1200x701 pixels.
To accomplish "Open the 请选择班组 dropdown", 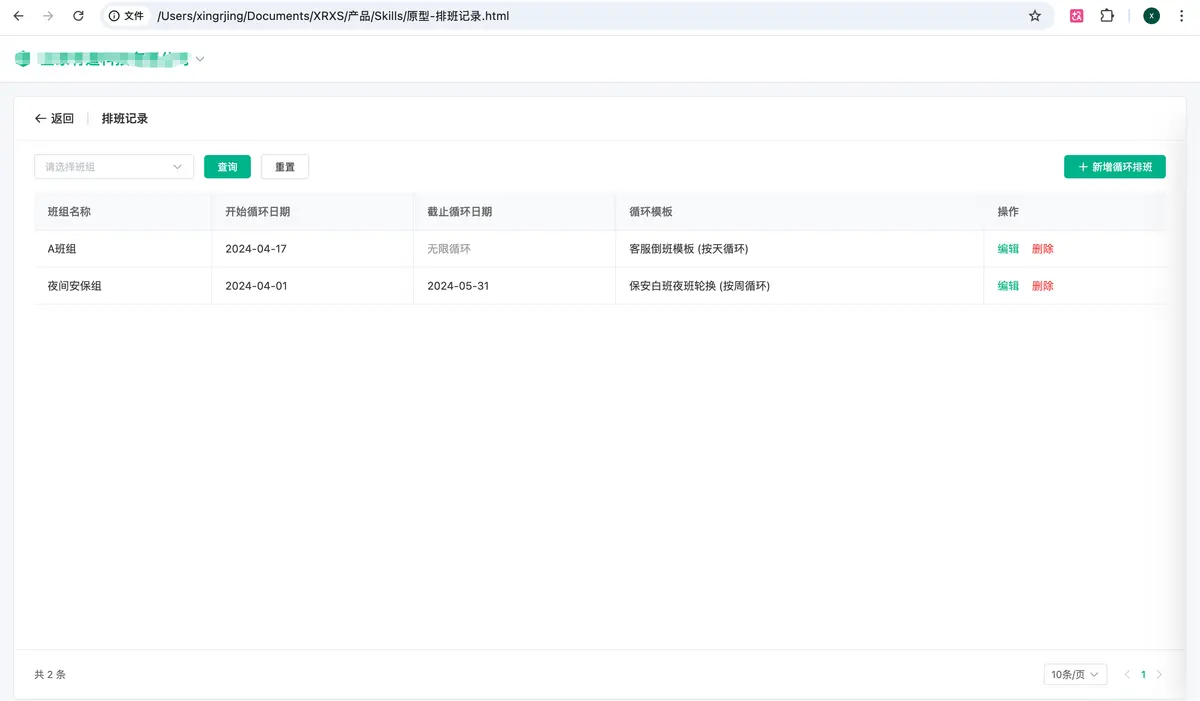I will [x=114, y=167].
